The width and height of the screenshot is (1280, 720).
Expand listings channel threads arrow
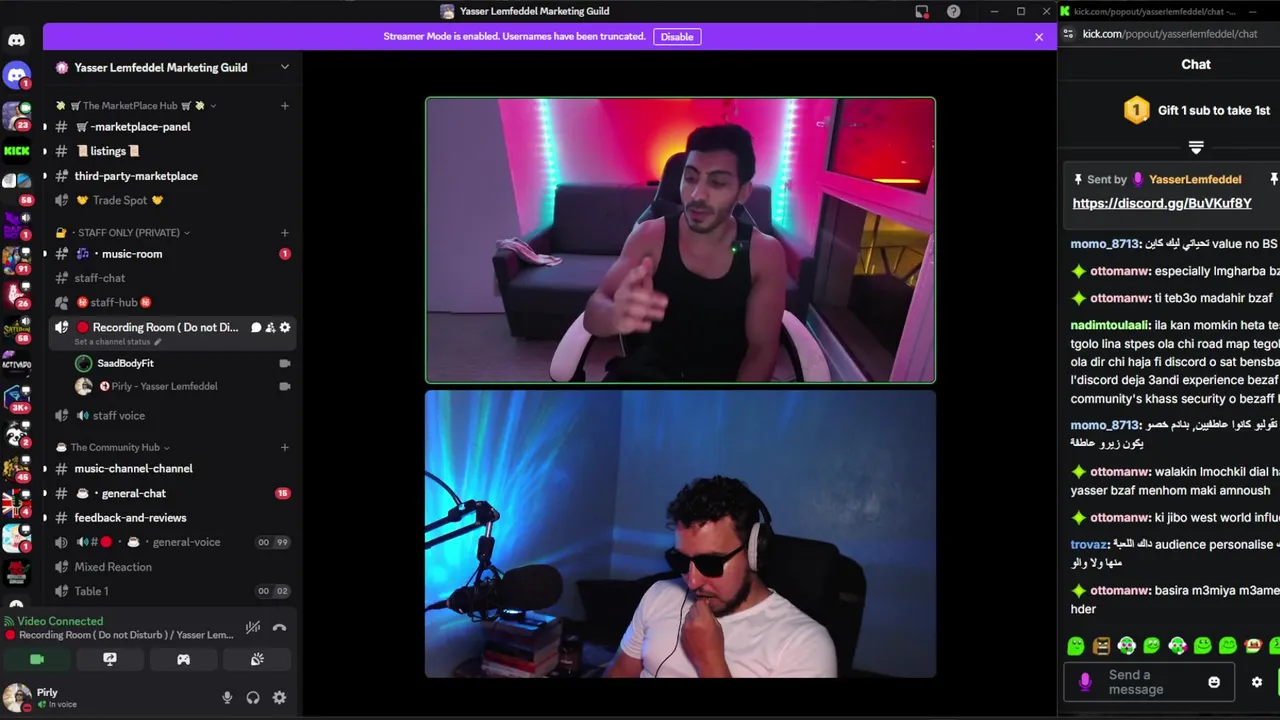44,151
